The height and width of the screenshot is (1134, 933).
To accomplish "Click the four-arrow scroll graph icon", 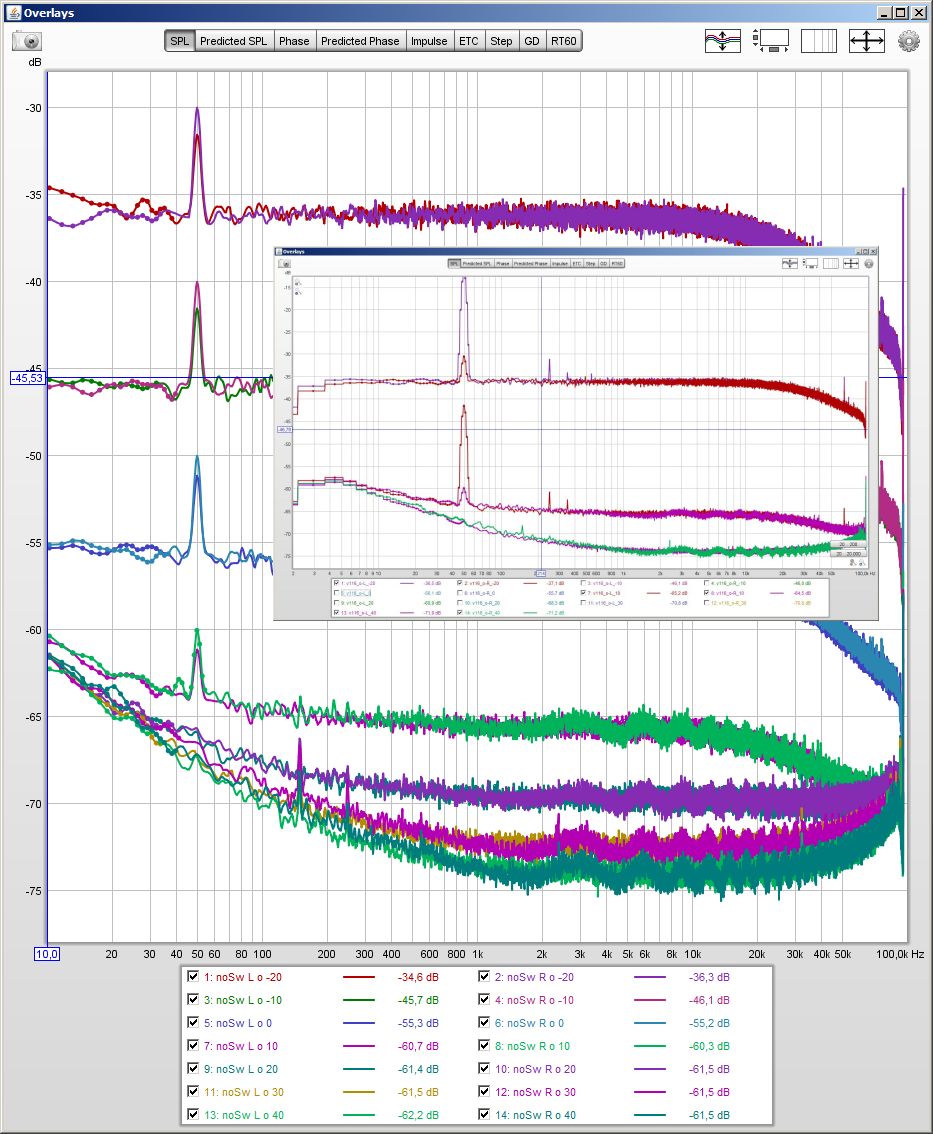I will 866,40.
